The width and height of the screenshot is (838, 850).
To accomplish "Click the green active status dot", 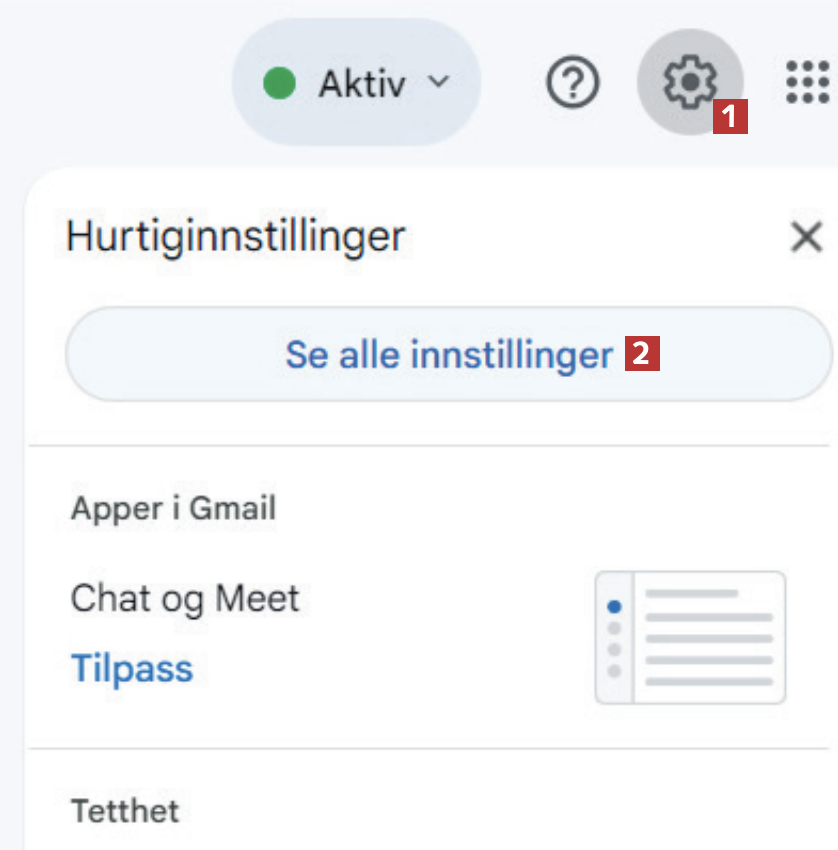I will tap(280, 83).
